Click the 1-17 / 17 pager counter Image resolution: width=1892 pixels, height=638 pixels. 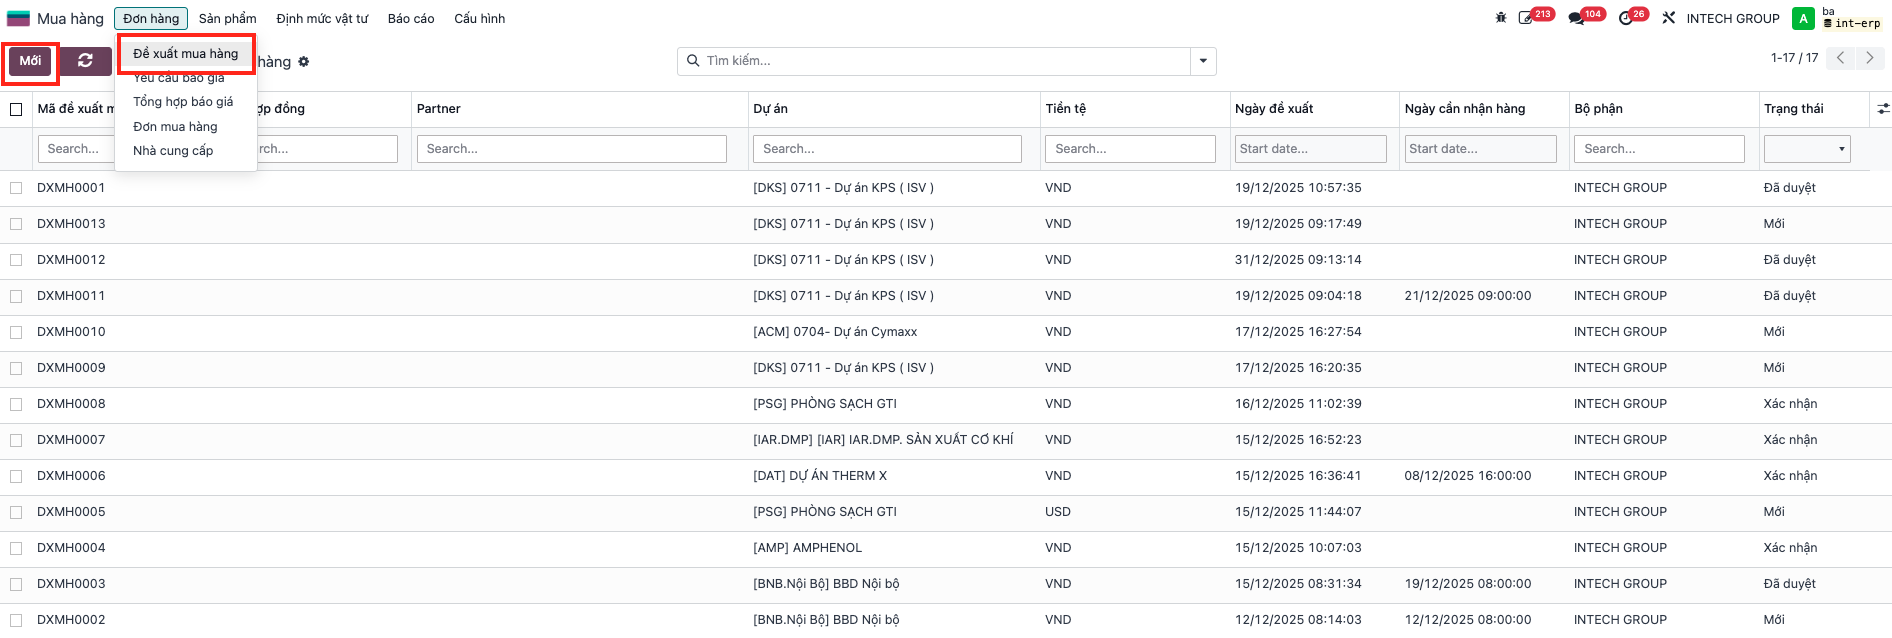(1794, 58)
